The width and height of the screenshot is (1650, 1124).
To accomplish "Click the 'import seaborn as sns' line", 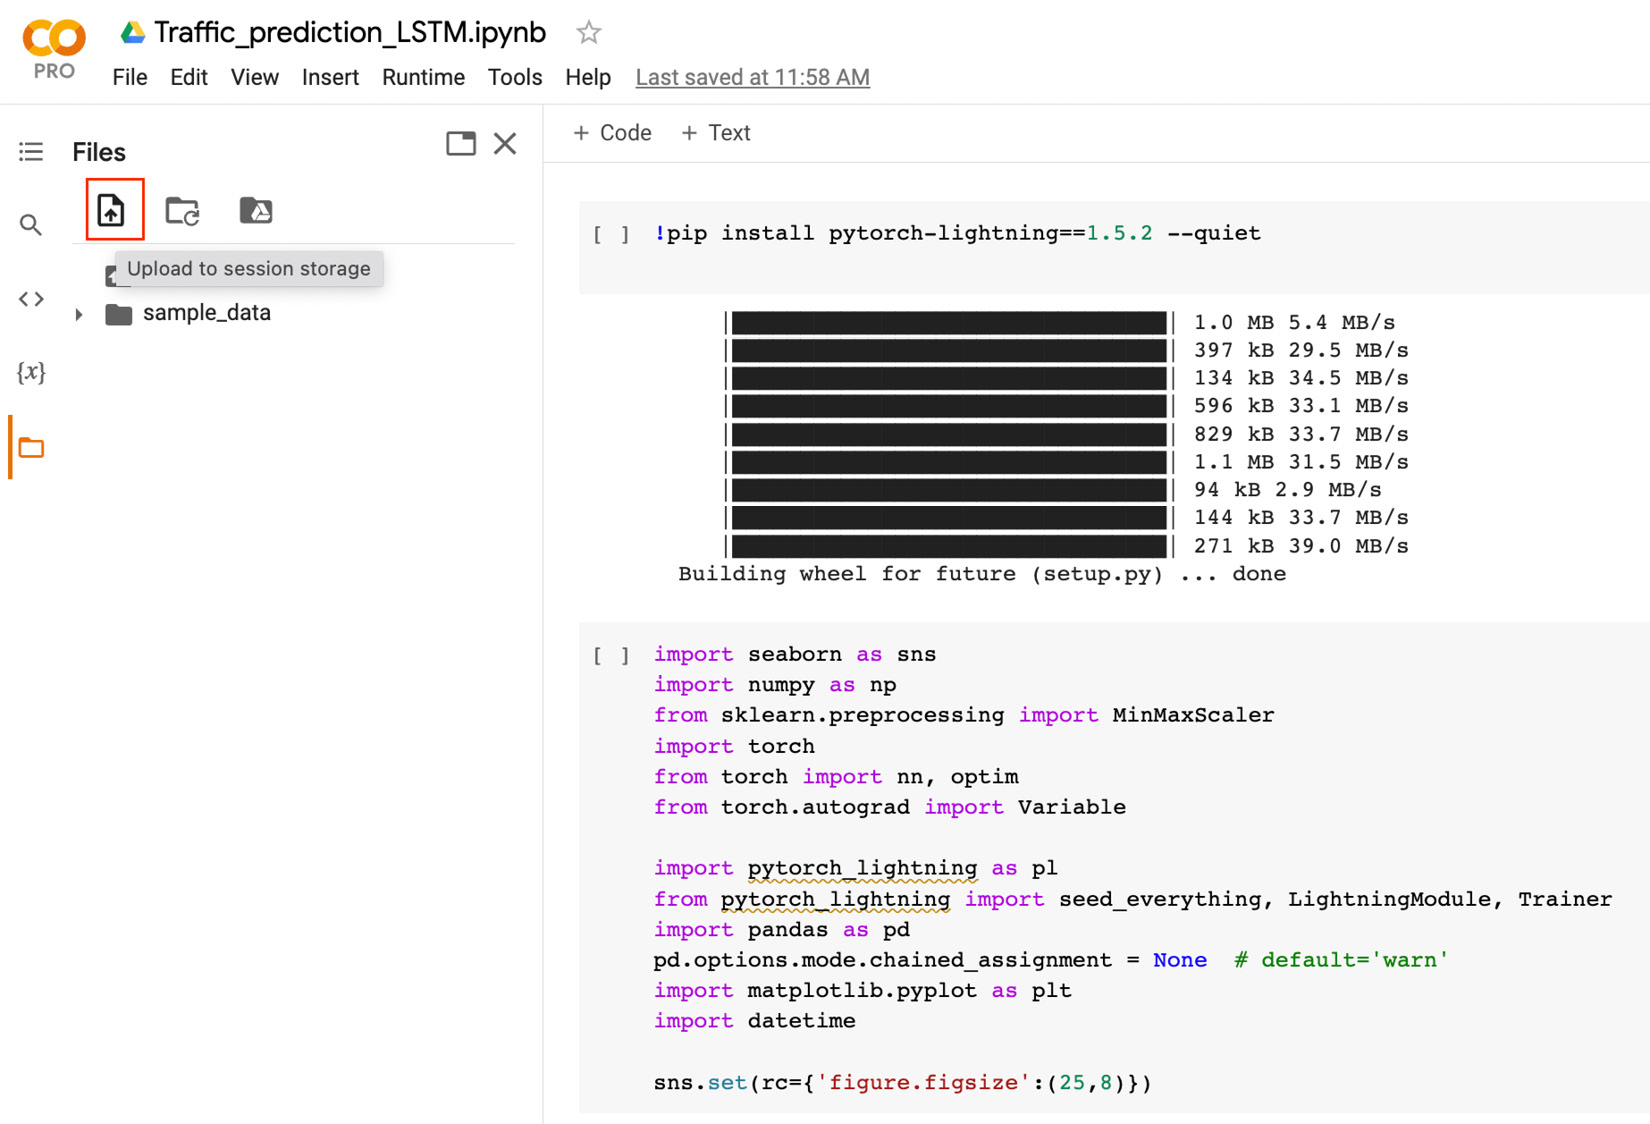I will coord(795,654).
